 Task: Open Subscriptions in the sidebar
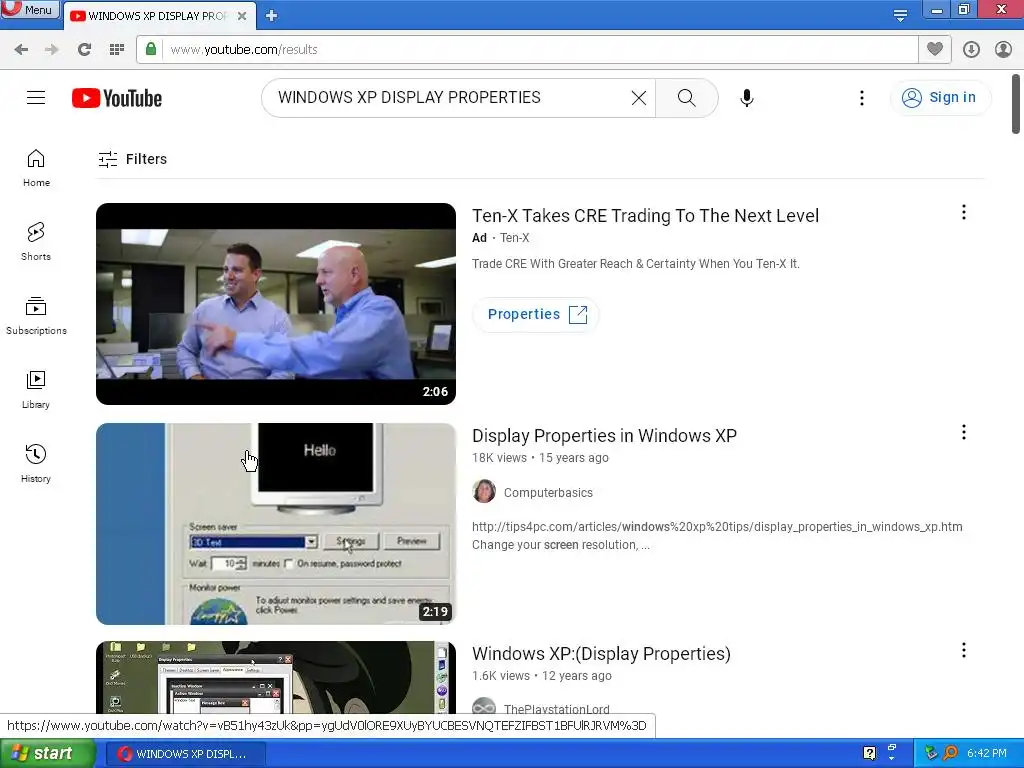[x=36, y=316]
